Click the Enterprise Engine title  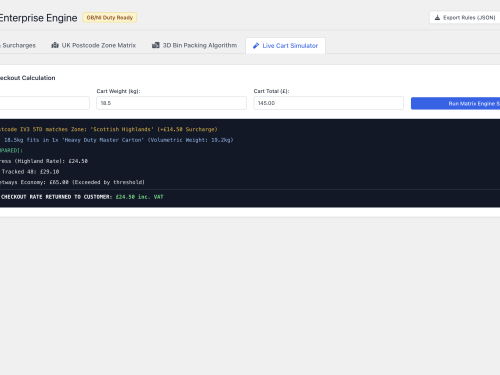[x=38, y=18]
